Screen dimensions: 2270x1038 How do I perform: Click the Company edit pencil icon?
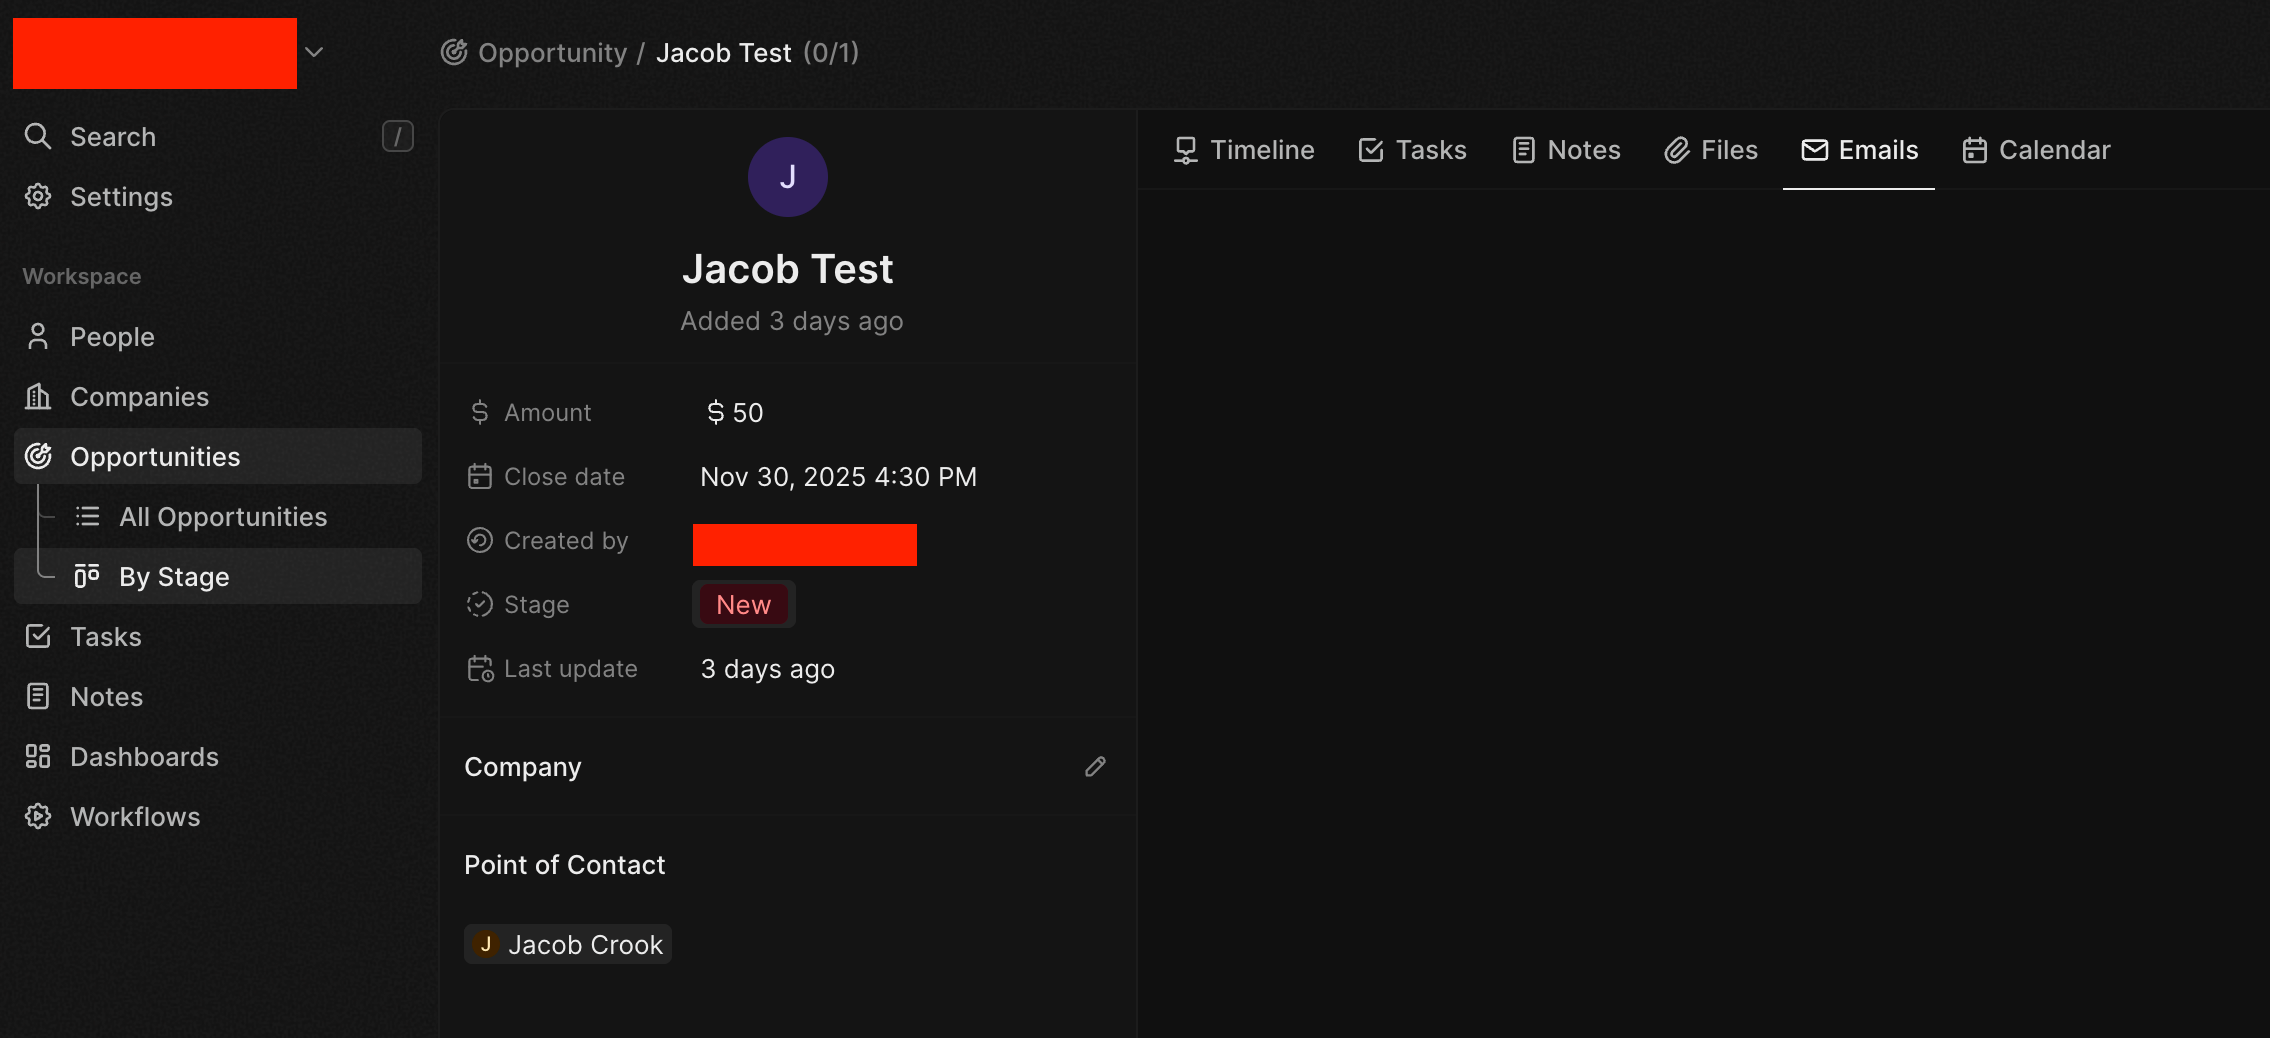1095,767
